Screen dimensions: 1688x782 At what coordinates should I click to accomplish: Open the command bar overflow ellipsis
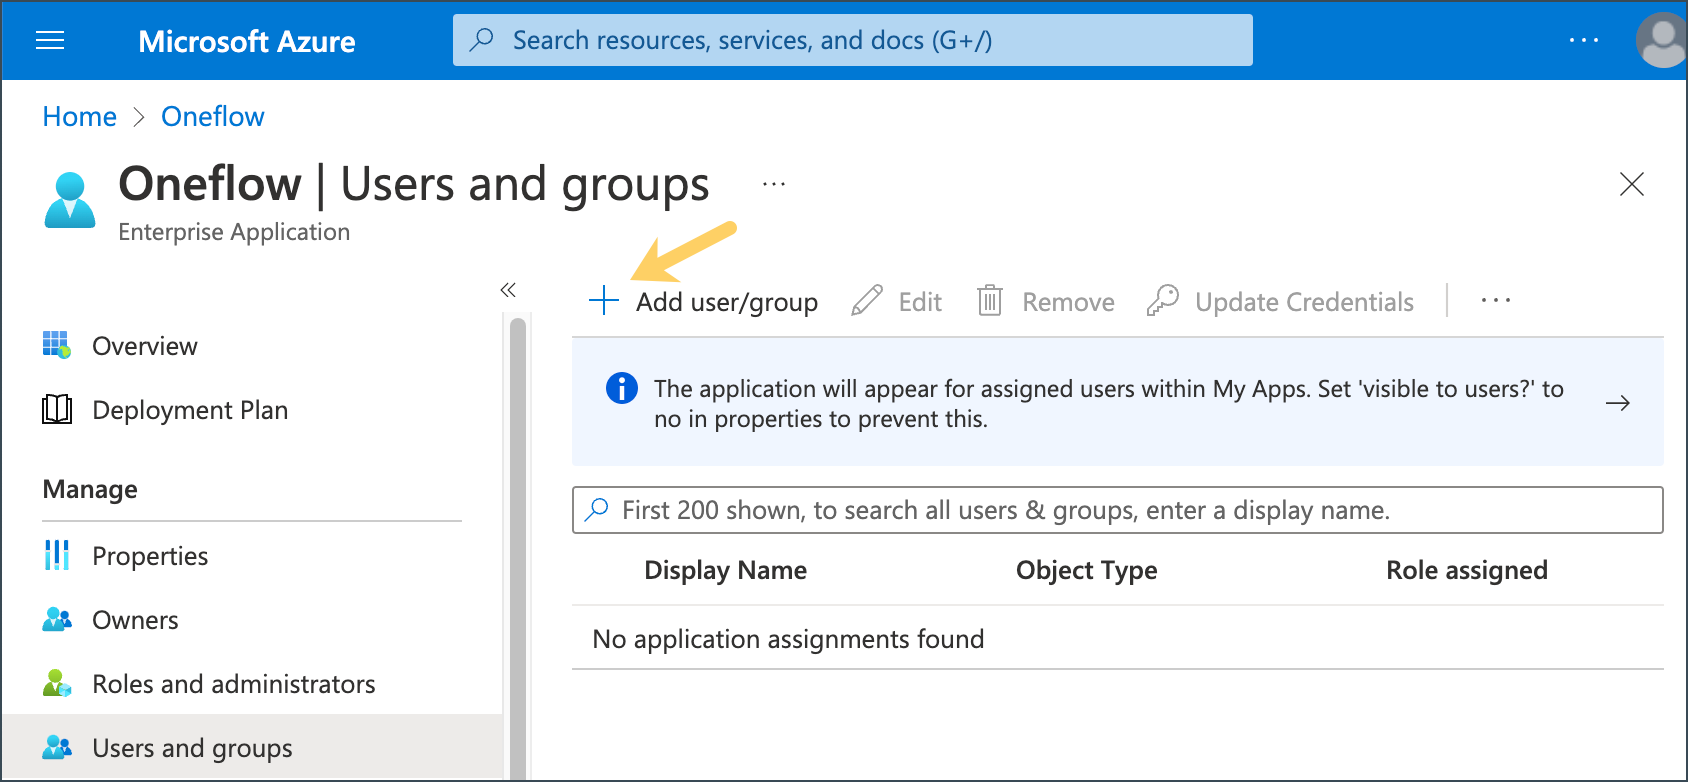click(x=1496, y=301)
